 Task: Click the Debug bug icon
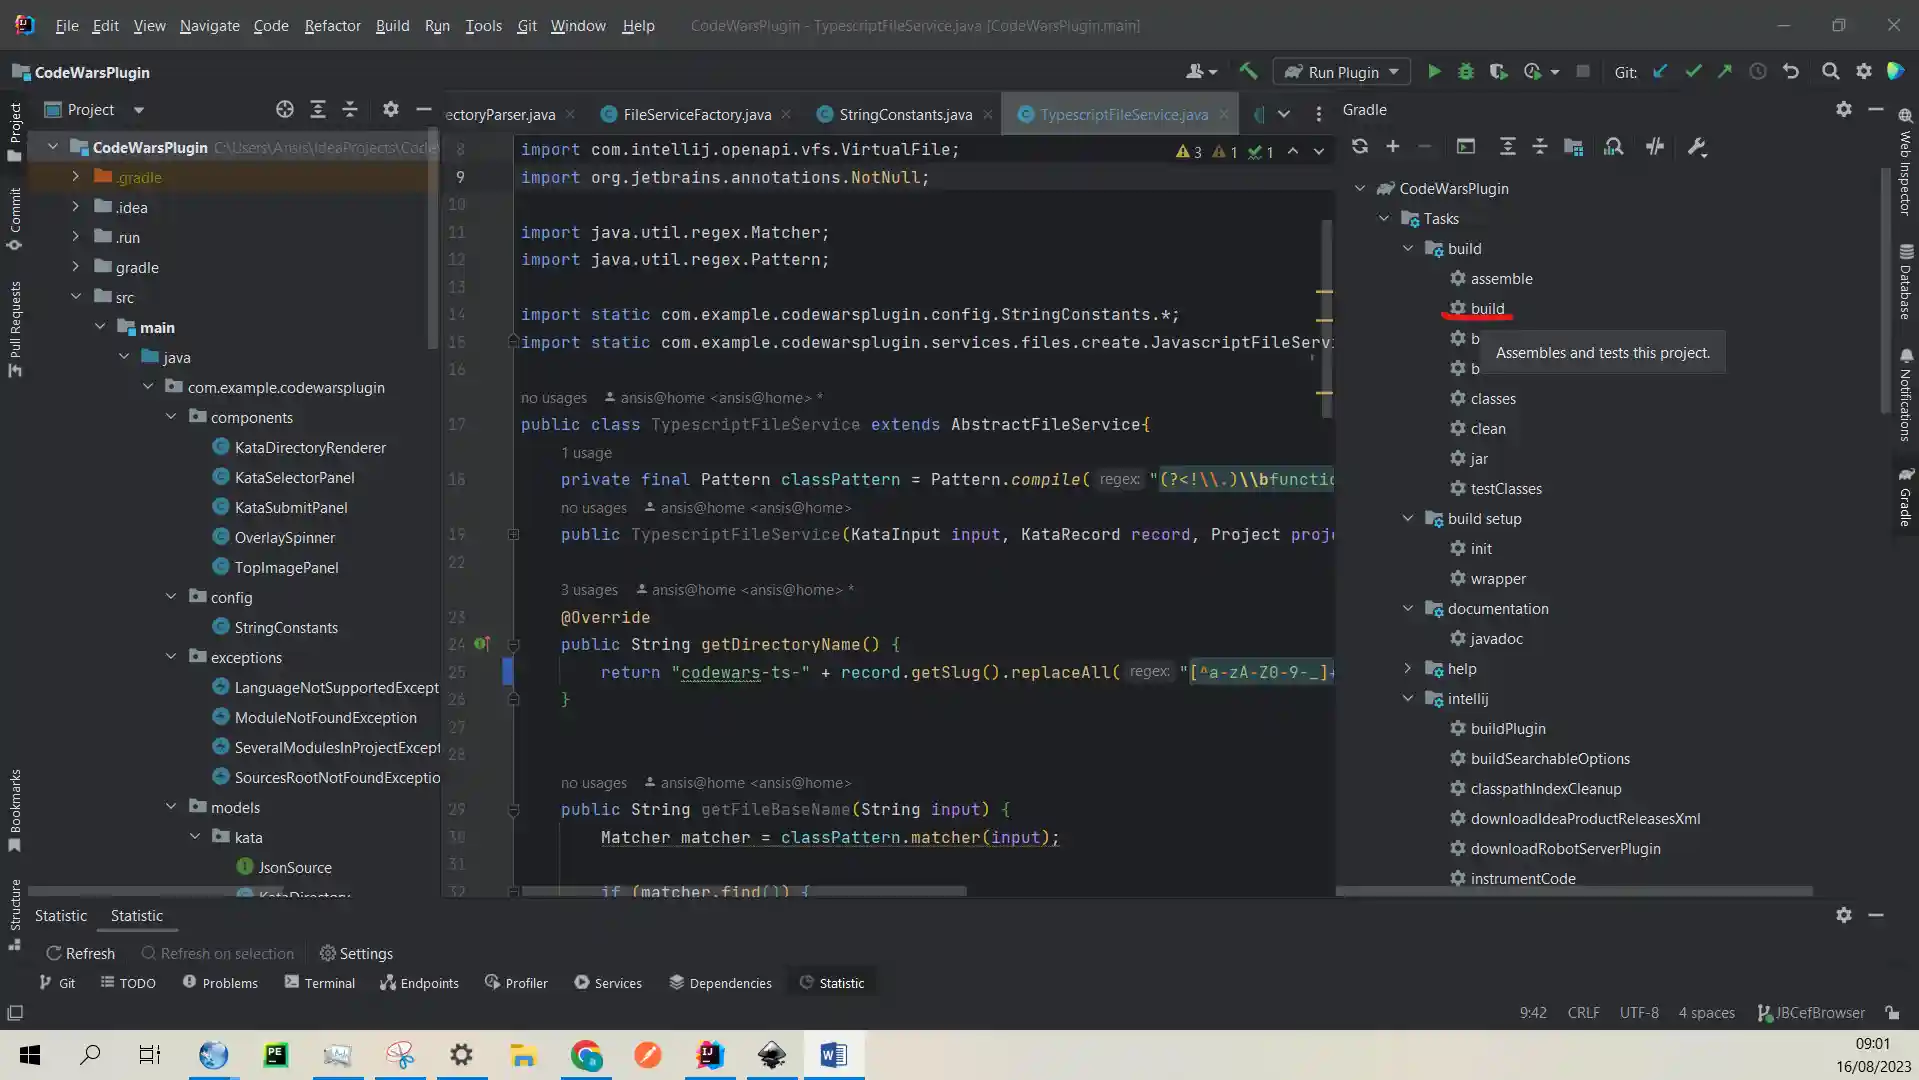(x=1466, y=72)
